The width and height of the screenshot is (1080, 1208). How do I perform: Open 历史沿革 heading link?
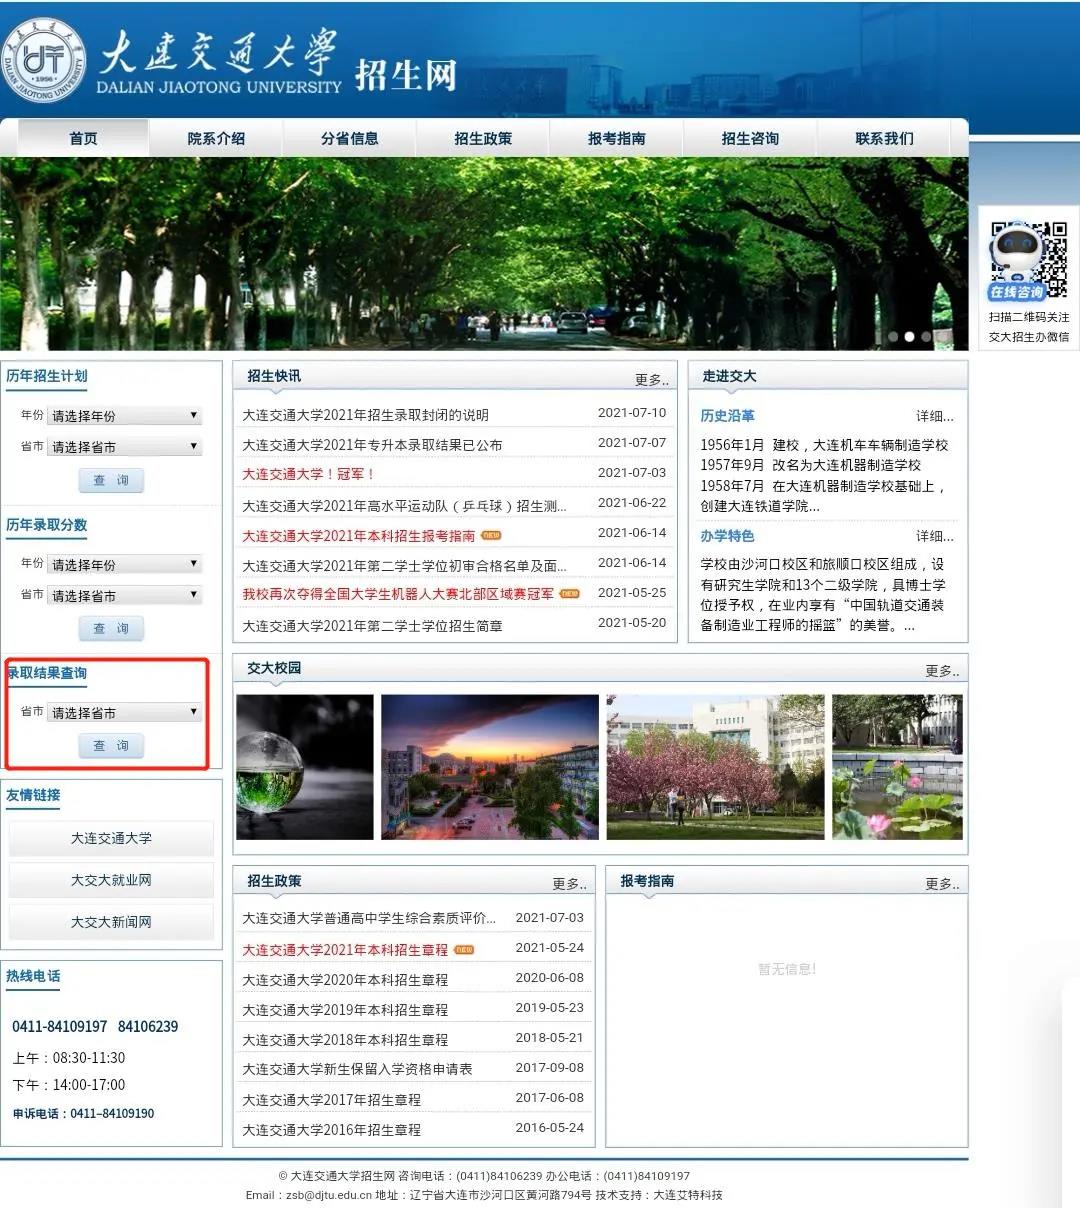pyautogui.click(x=727, y=416)
